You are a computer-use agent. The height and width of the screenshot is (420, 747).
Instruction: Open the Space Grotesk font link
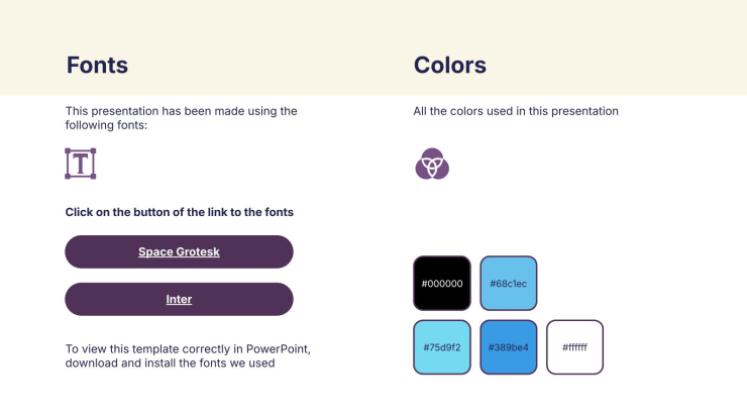[x=179, y=251]
